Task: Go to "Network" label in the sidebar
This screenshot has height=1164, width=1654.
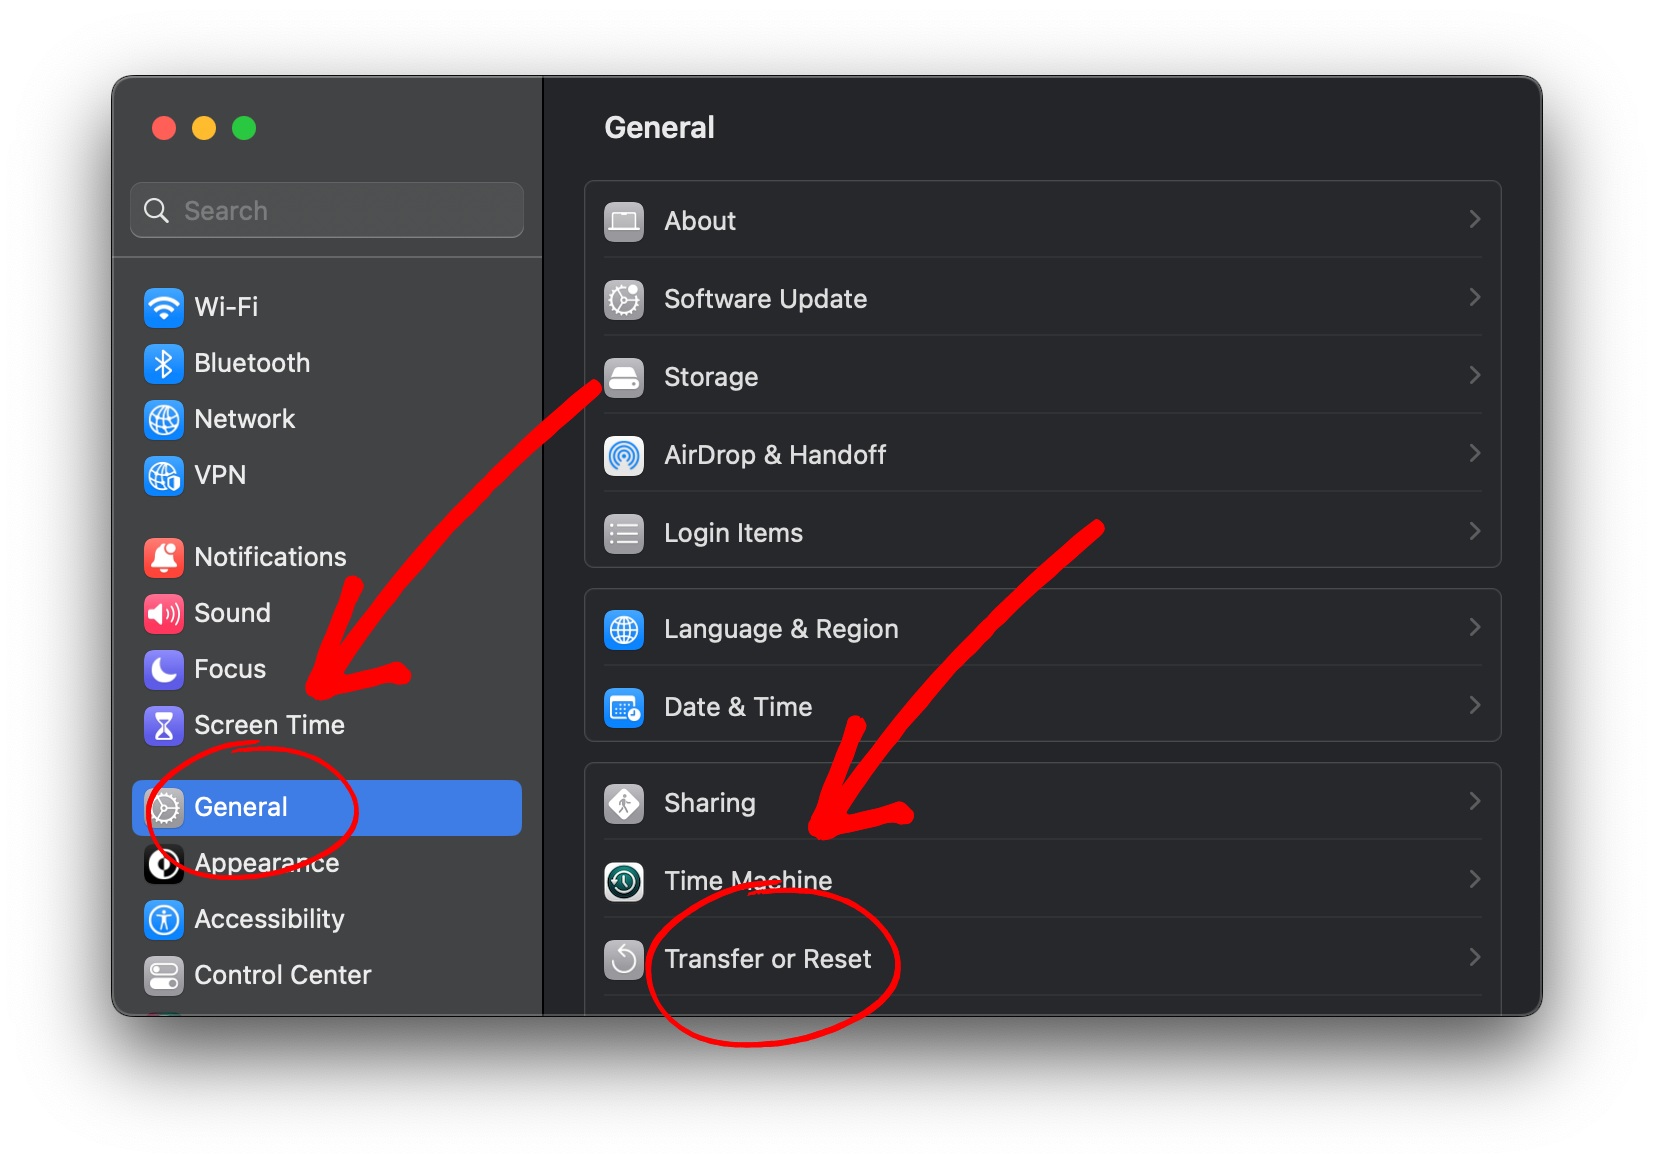Action: 245,419
